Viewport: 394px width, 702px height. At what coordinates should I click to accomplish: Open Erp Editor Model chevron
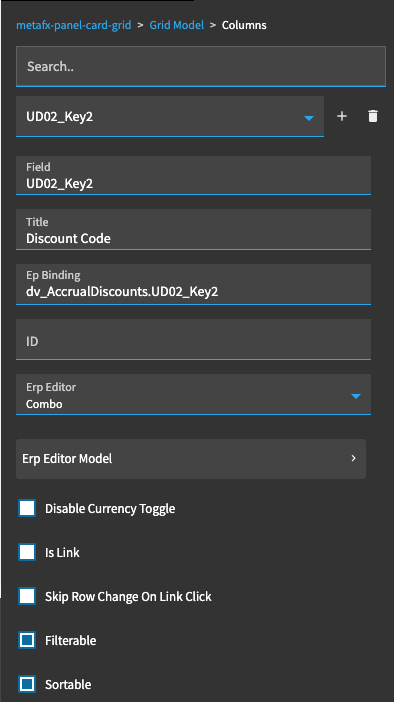[x=353, y=458]
